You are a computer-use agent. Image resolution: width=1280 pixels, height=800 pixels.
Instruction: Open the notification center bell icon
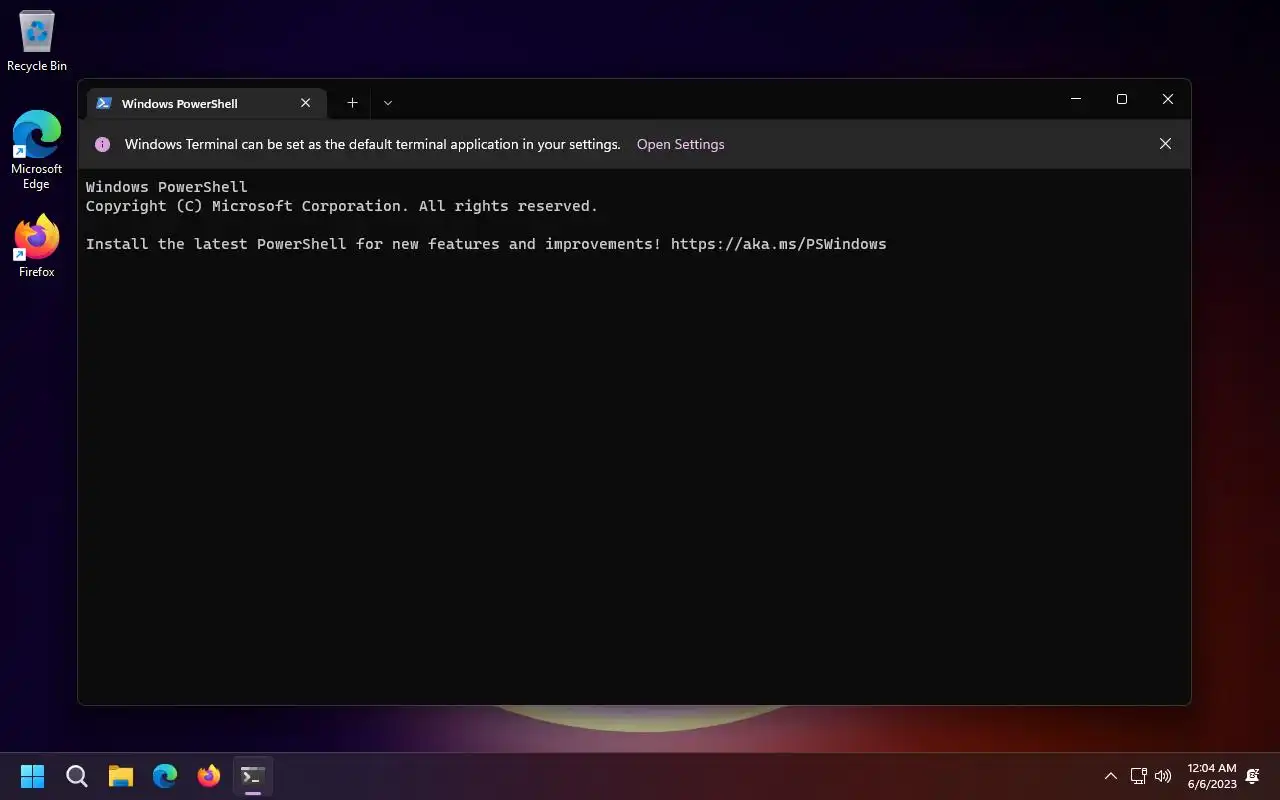point(1253,776)
